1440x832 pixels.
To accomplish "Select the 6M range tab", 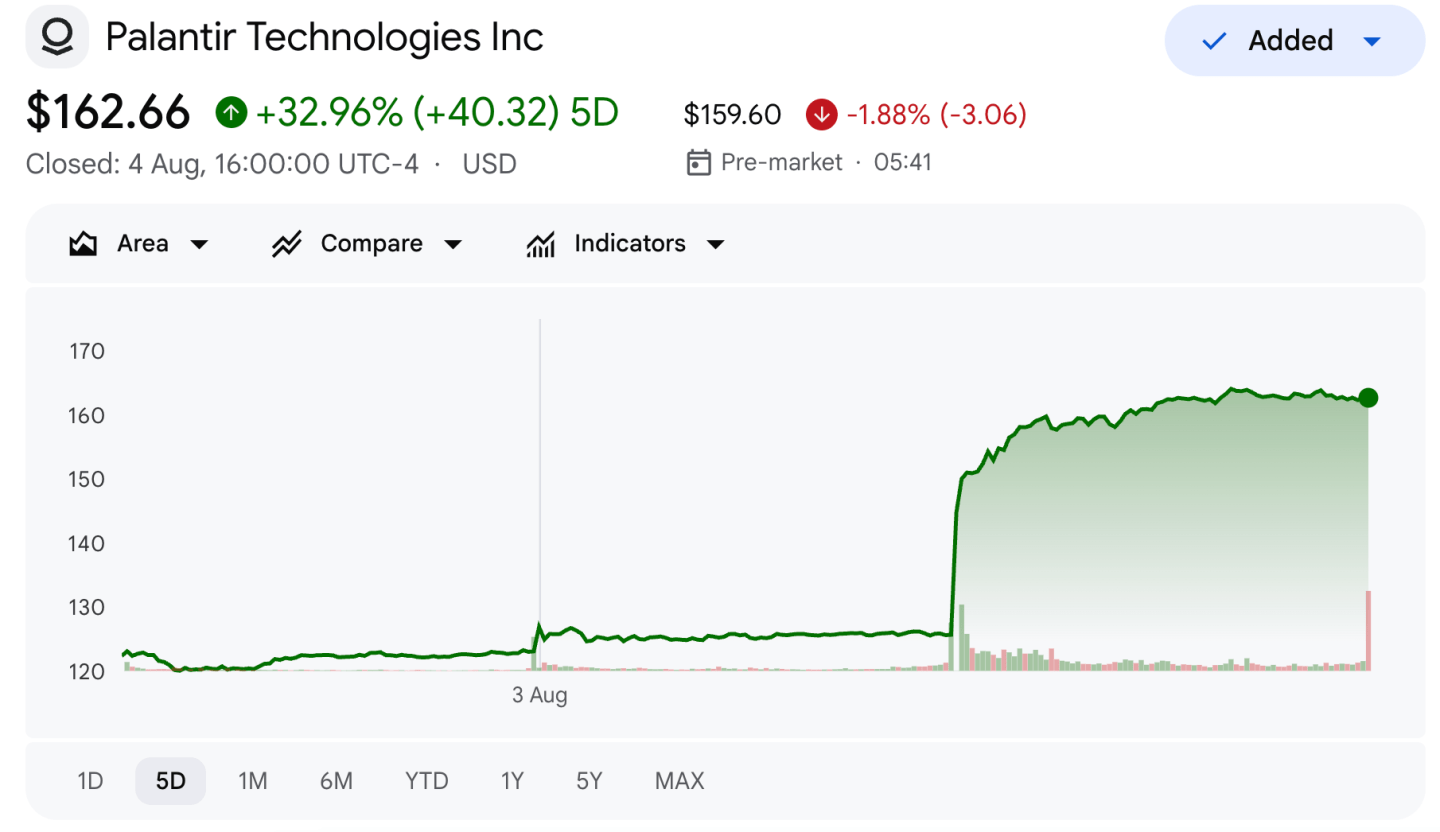I will (336, 781).
